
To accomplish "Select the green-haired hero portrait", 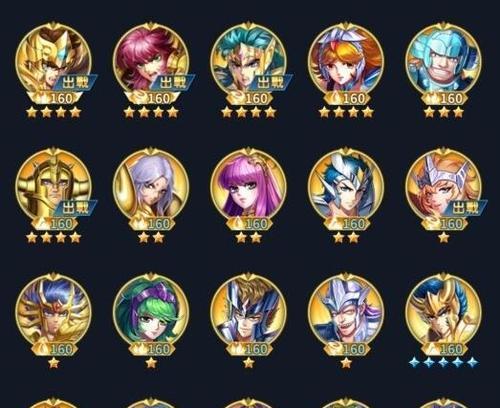I will (x=151, y=311).
